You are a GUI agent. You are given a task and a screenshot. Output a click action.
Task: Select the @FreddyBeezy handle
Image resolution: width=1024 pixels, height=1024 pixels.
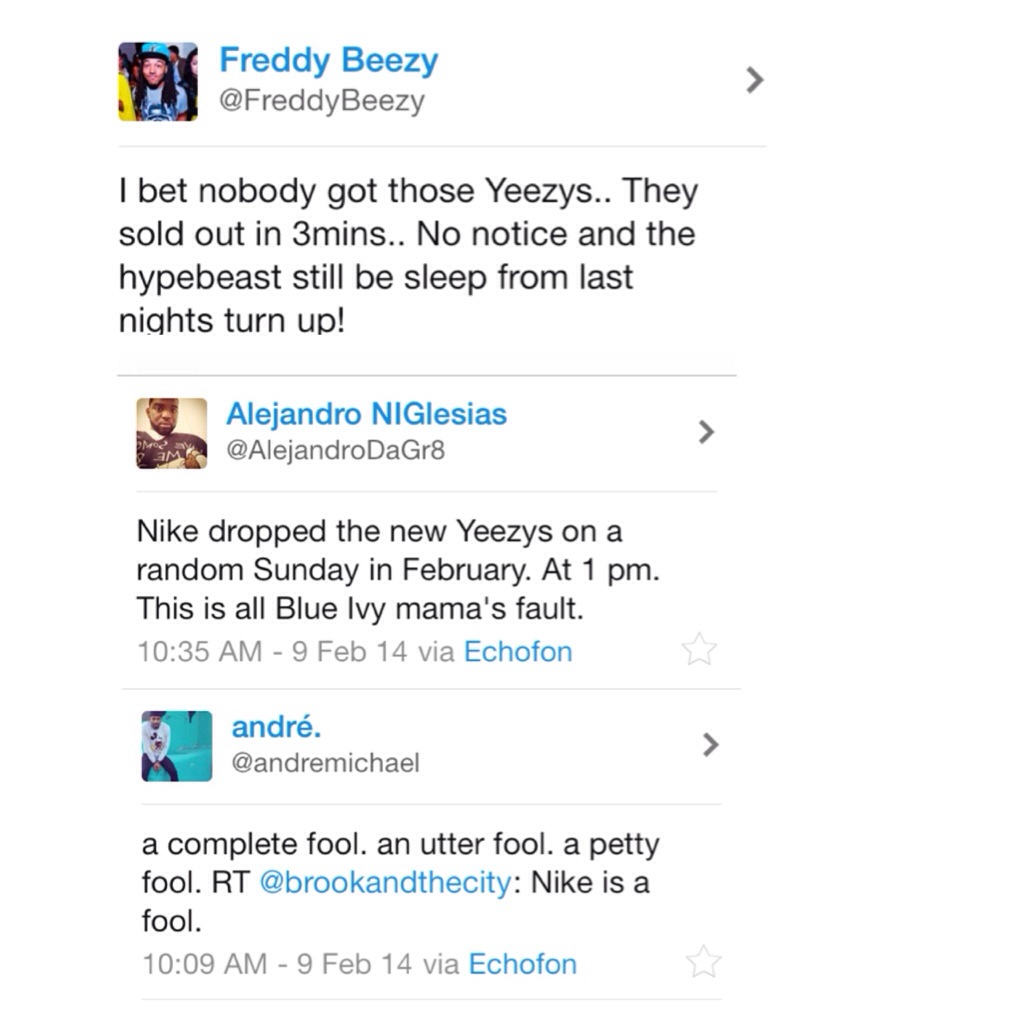[322, 101]
